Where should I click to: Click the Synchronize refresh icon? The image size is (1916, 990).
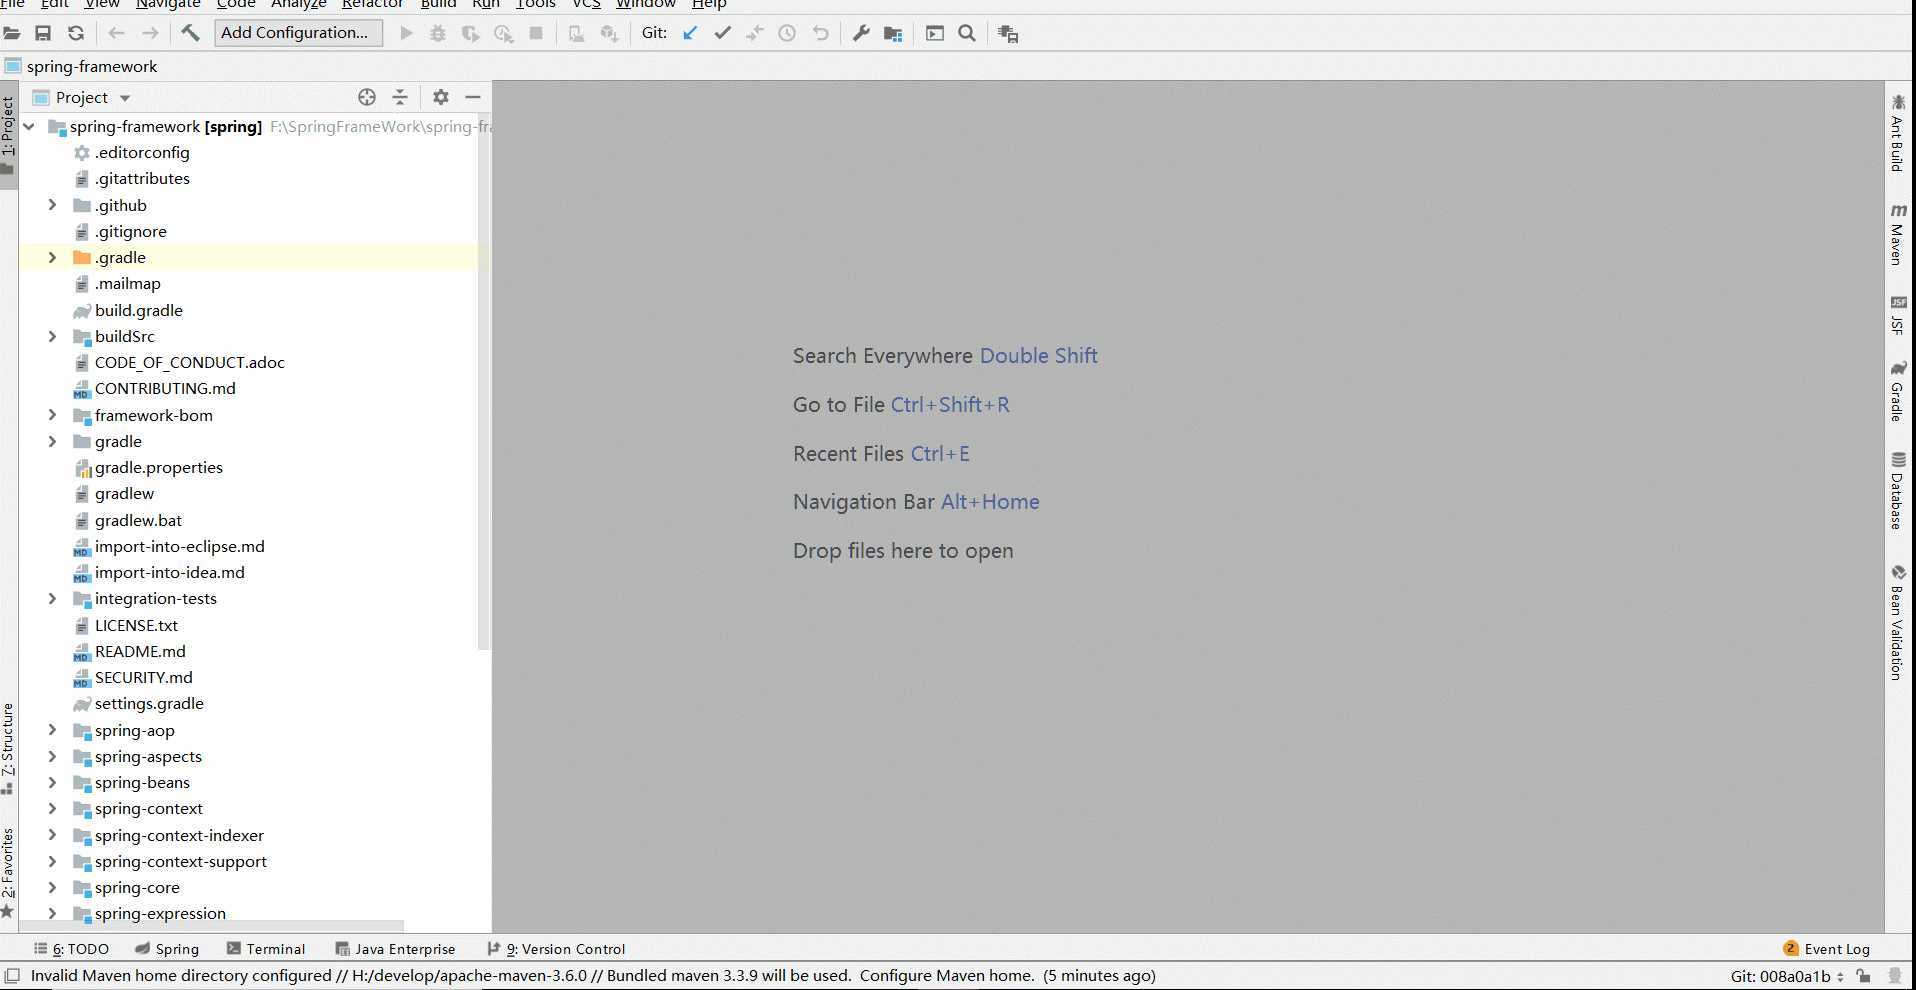[76, 33]
